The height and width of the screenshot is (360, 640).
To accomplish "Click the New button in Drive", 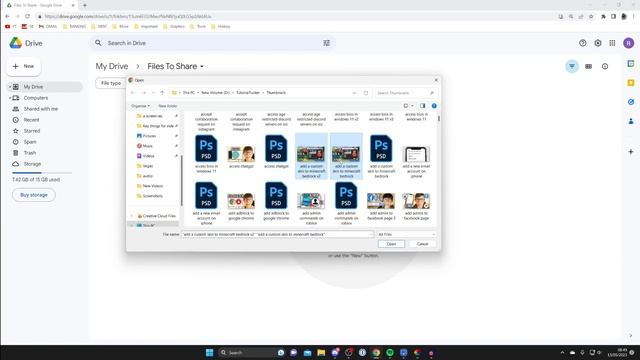I will pyautogui.click(x=24, y=66).
